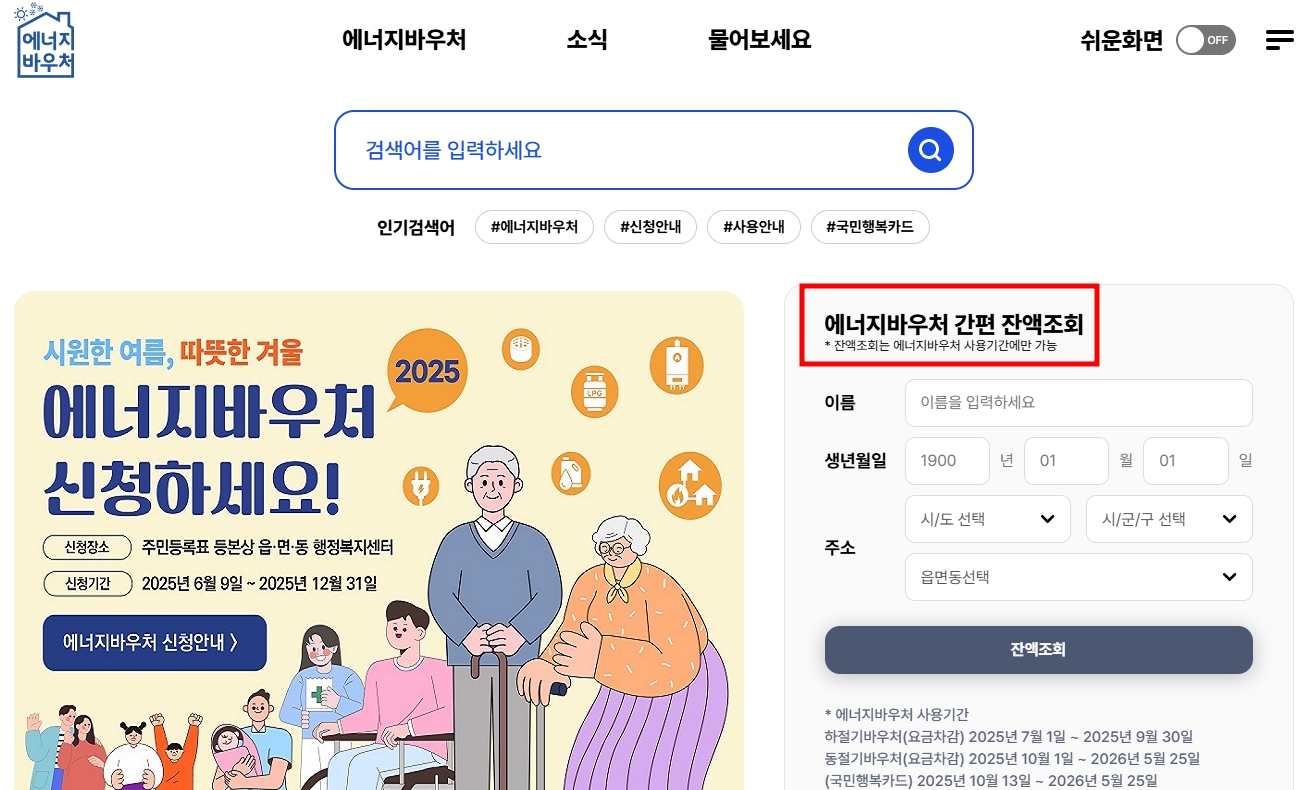The height and width of the screenshot is (790, 1304).
Task: Click the 잔액조회 button
Action: coord(1039,650)
